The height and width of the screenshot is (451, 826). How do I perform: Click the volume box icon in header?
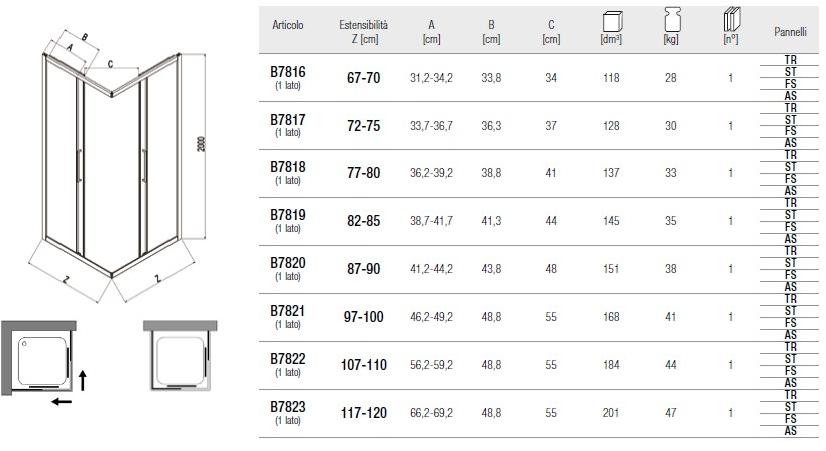612,21
